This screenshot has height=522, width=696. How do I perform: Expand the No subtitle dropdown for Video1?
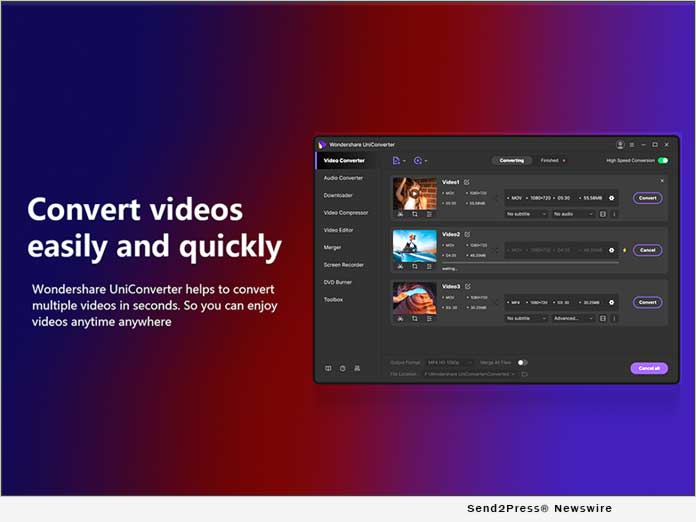(527, 214)
